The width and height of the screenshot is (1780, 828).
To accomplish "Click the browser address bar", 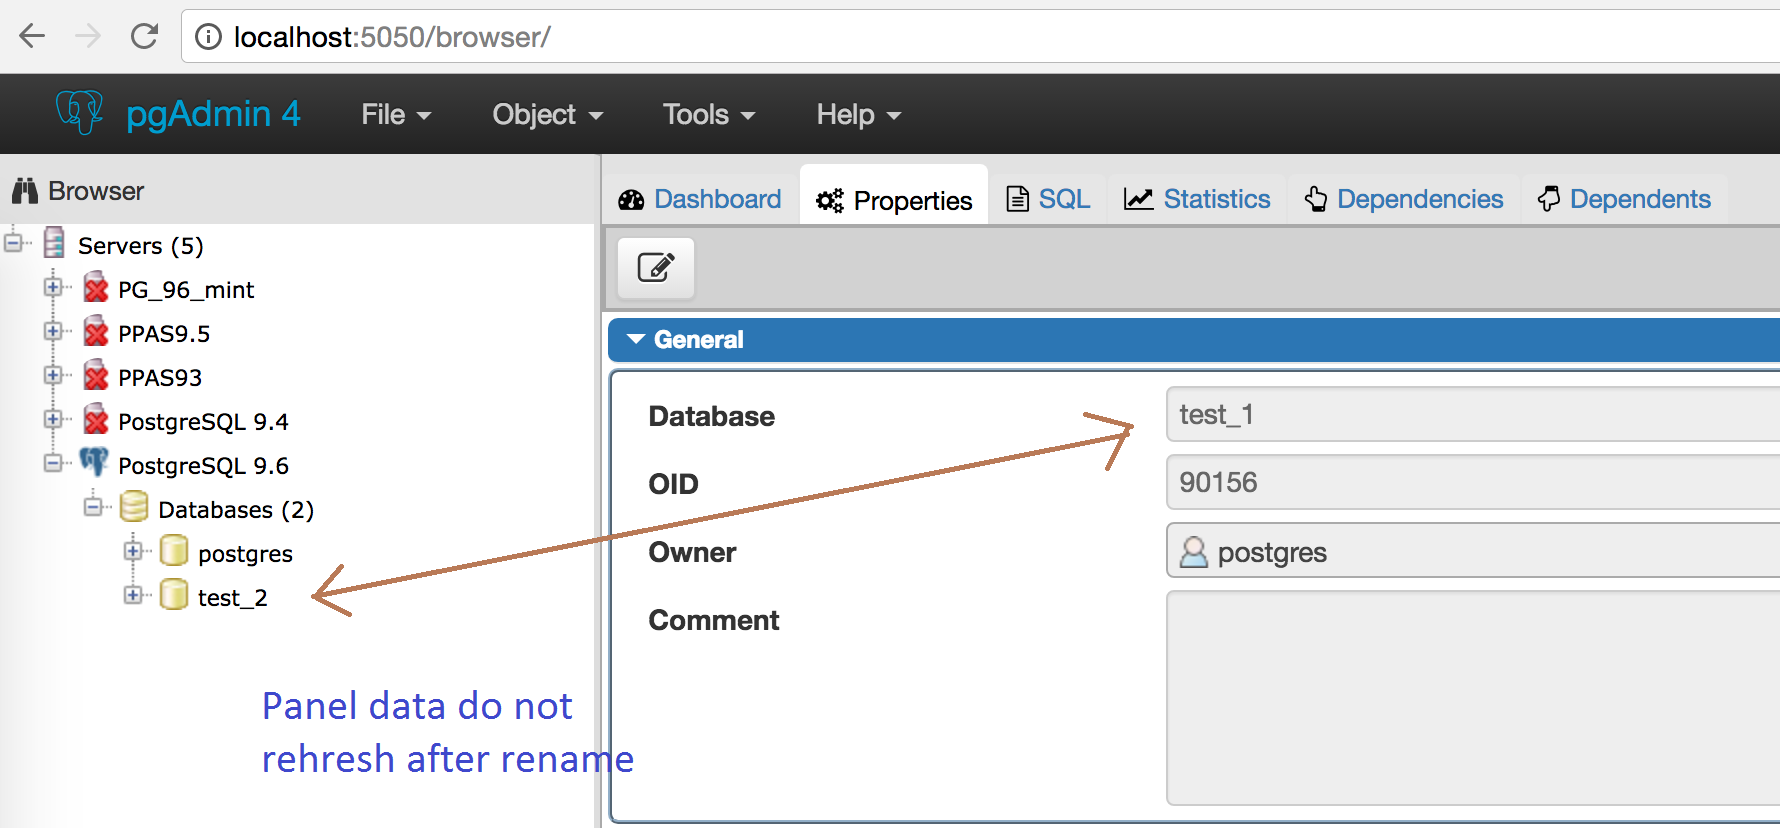I will (x=900, y=37).
